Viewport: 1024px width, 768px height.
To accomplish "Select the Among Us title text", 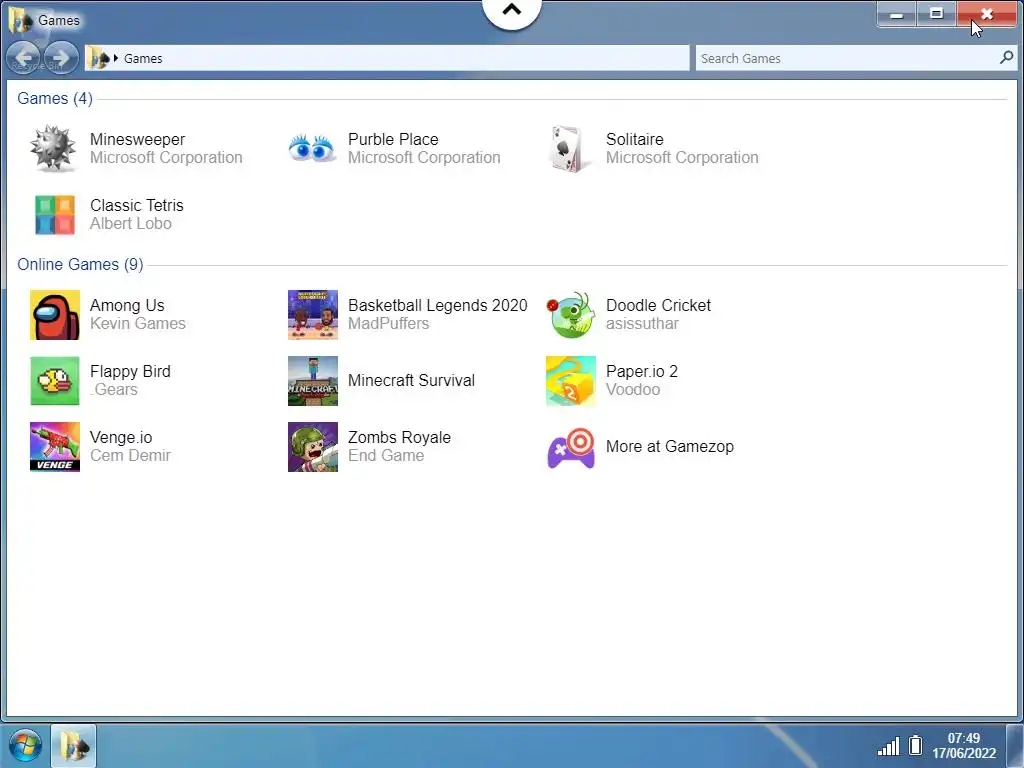I will (x=127, y=305).
